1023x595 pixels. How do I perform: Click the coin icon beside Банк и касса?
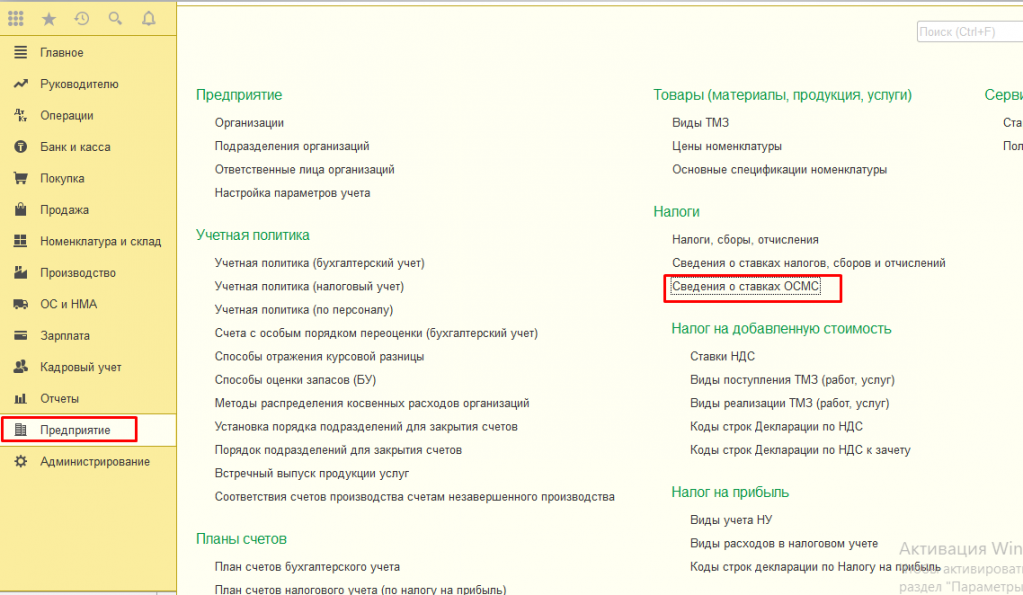pyautogui.click(x=20, y=147)
